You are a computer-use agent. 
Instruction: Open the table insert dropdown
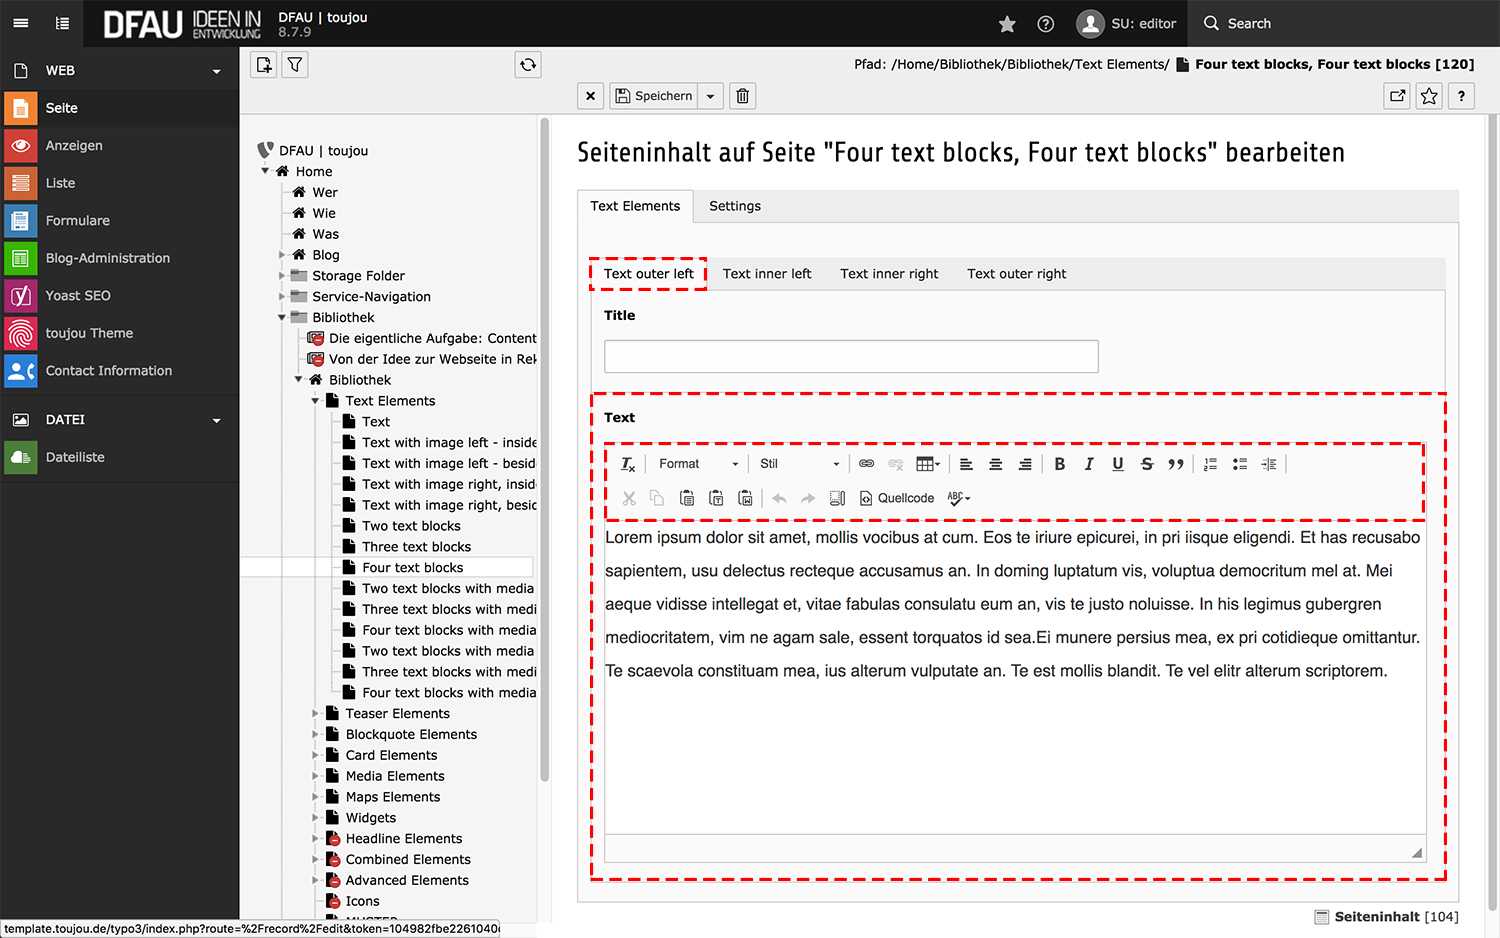(x=928, y=464)
